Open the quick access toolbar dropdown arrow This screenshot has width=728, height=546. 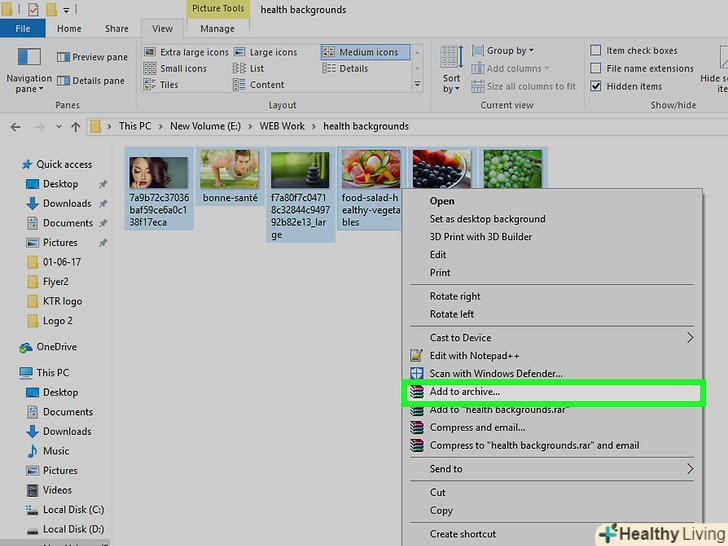coord(66,10)
